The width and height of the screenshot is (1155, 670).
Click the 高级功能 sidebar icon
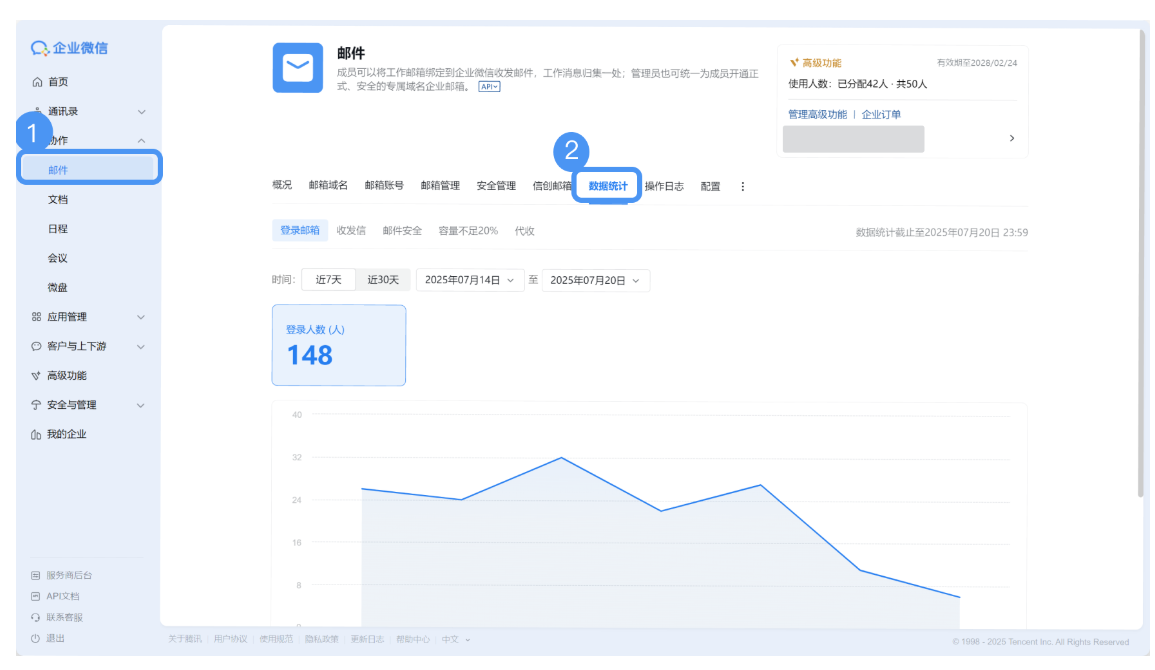pyautogui.click(x=35, y=375)
